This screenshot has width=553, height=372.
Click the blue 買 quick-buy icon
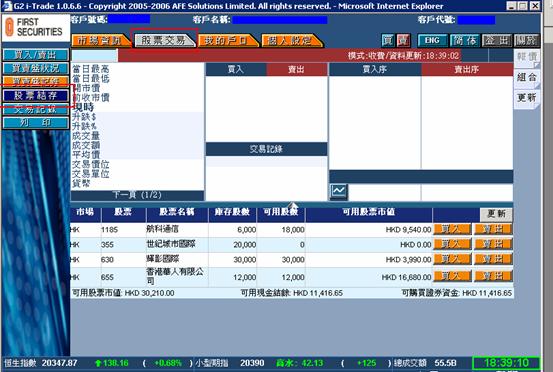tap(388, 41)
